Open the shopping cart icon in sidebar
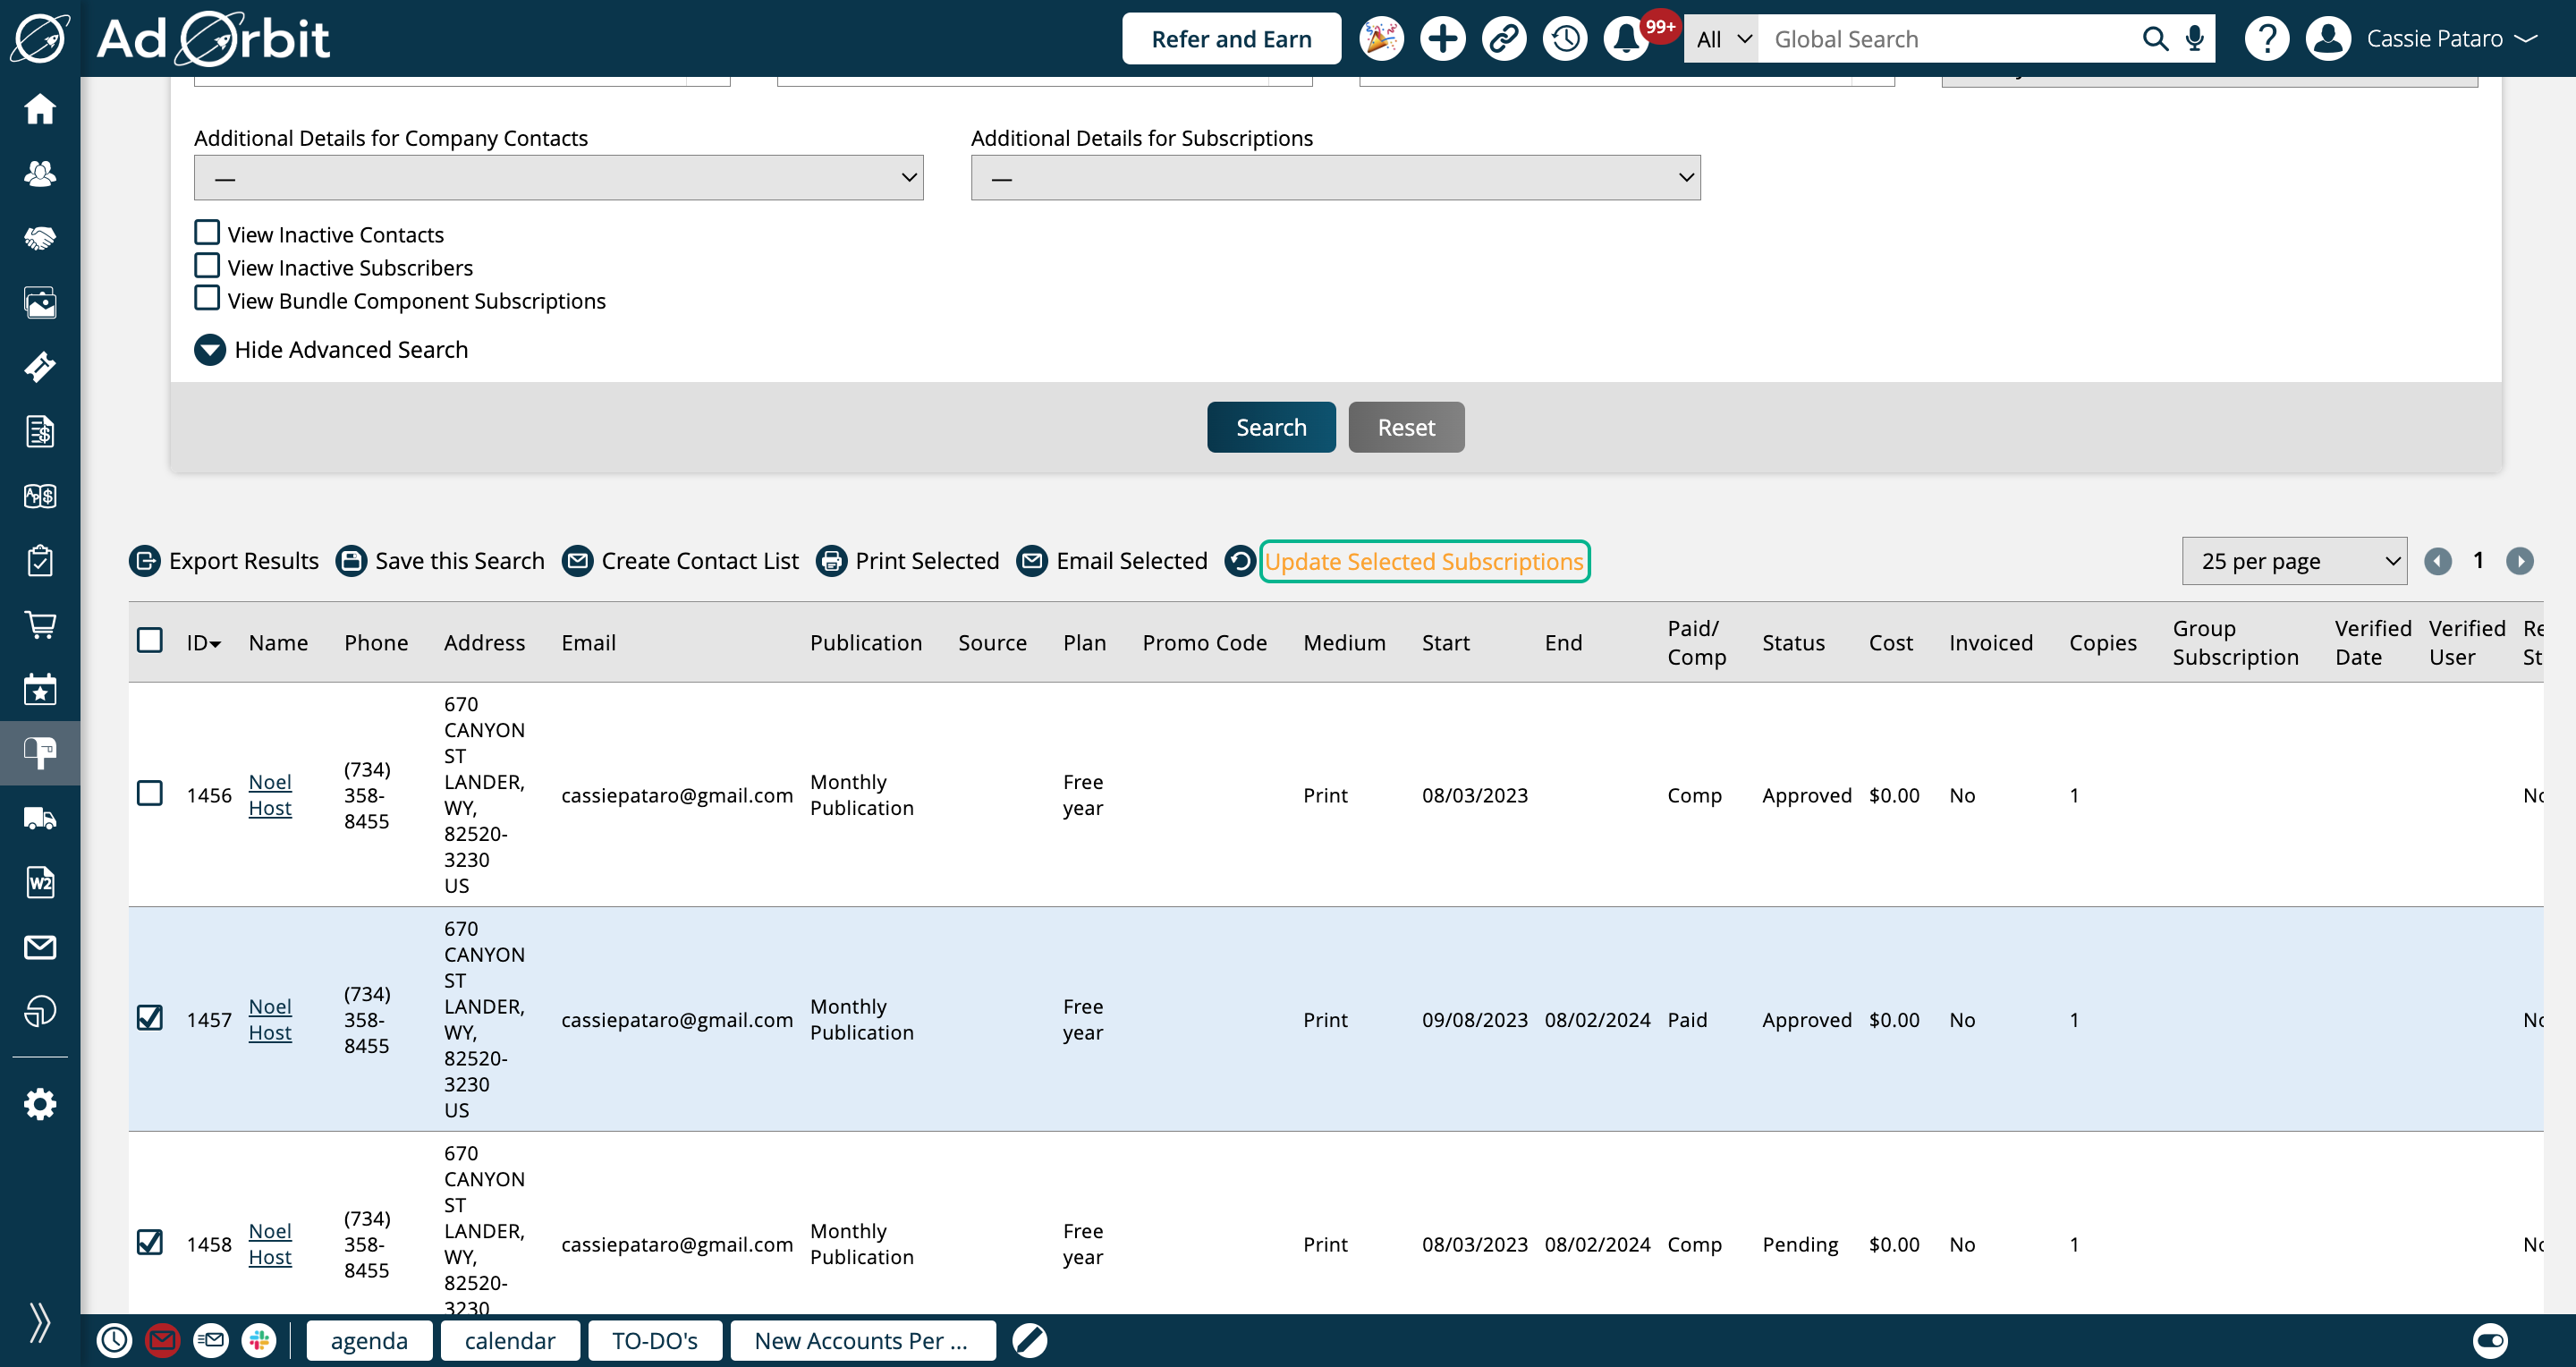 pyautogui.click(x=40, y=625)
